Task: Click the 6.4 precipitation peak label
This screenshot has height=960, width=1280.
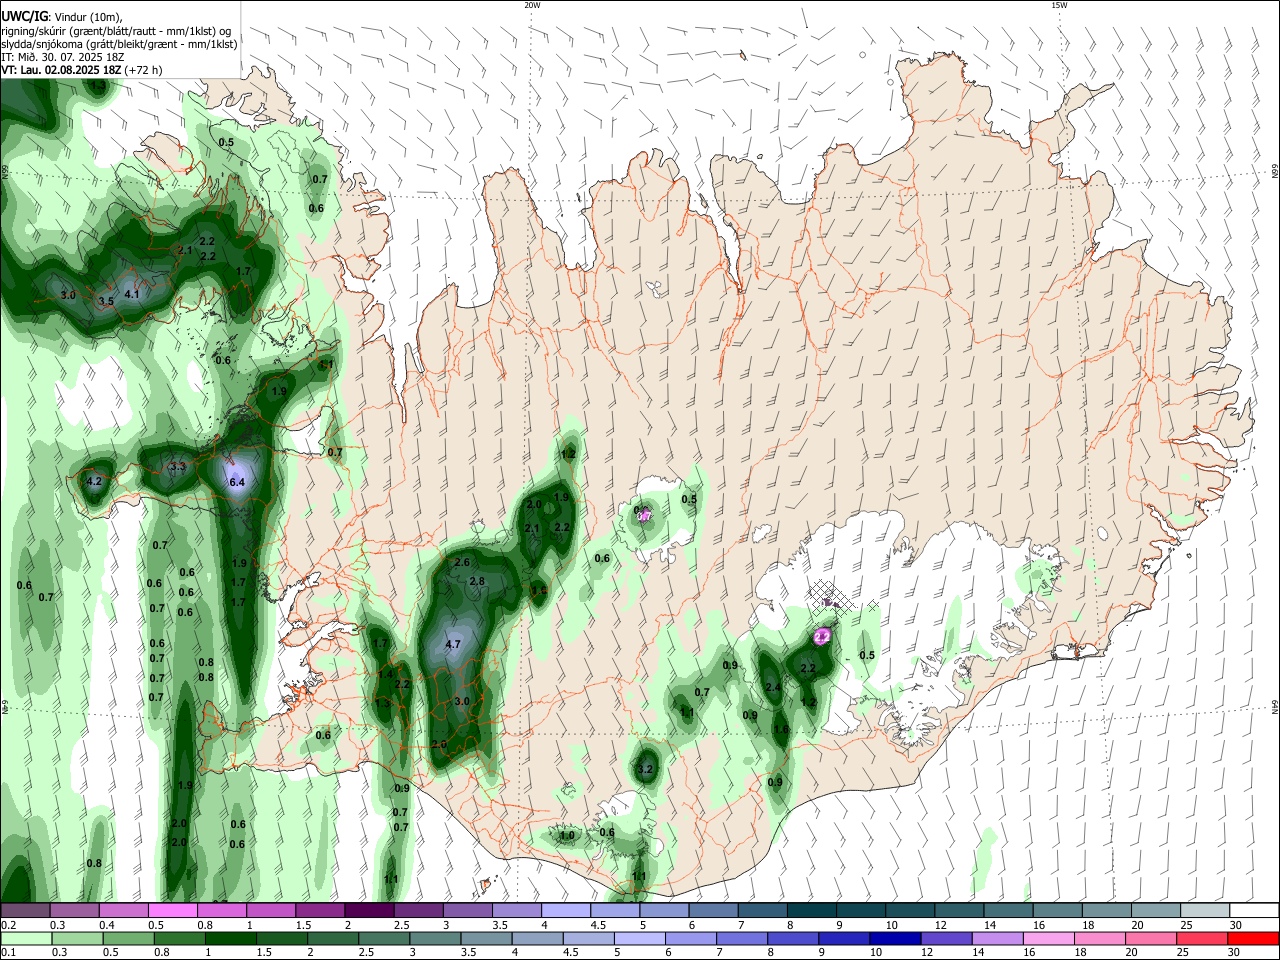Action: click(237, 482)
